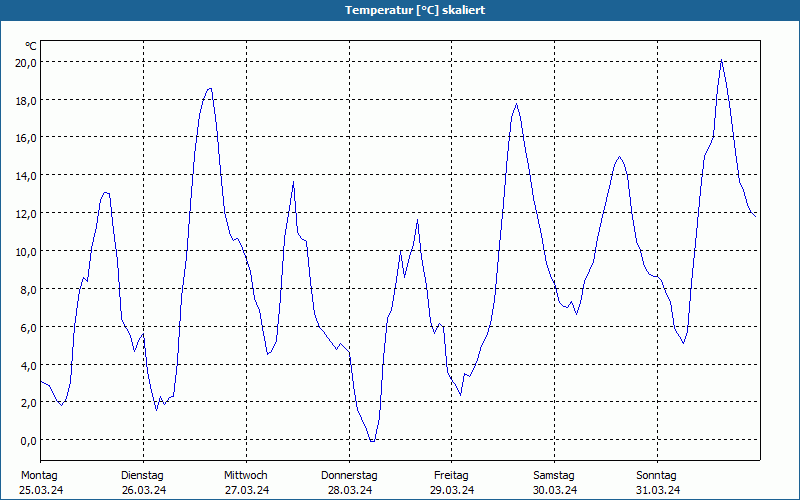The image size is (800, 500).
Task: Click the 30.03.24 date label
Action: [x=555, y=490]
